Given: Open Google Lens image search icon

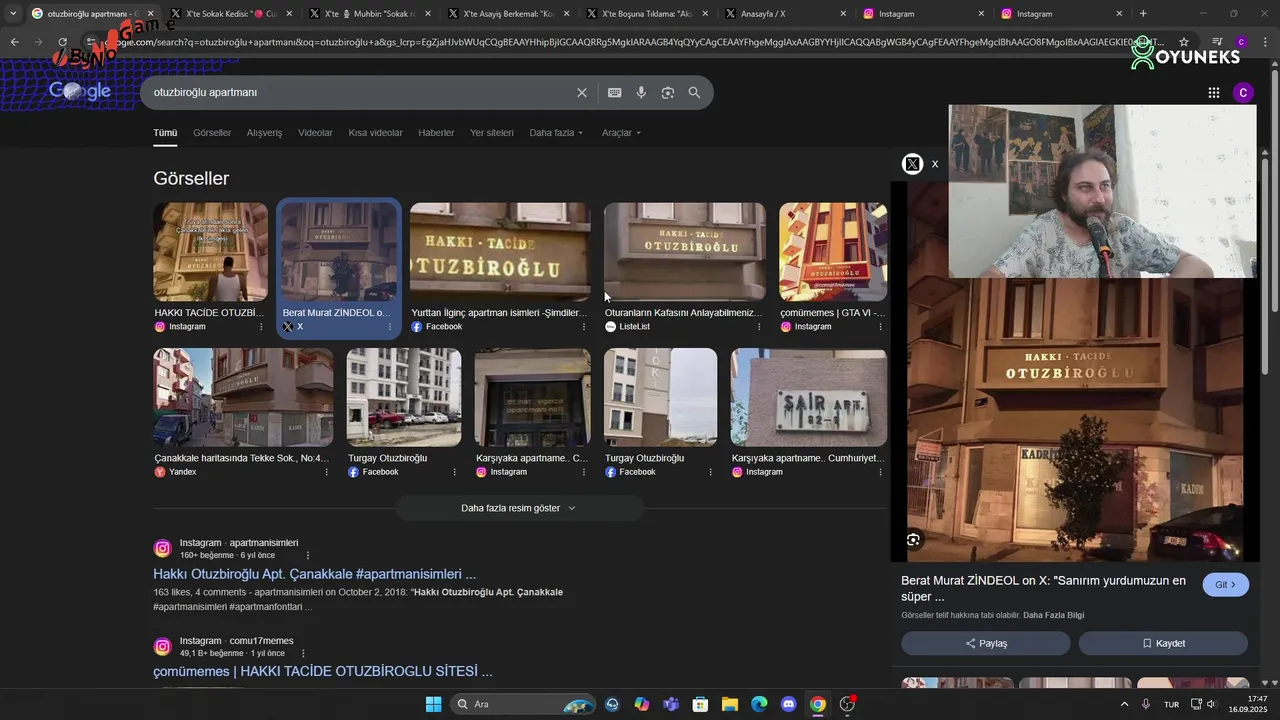Looking at the screenshot, I should [668, 92].
